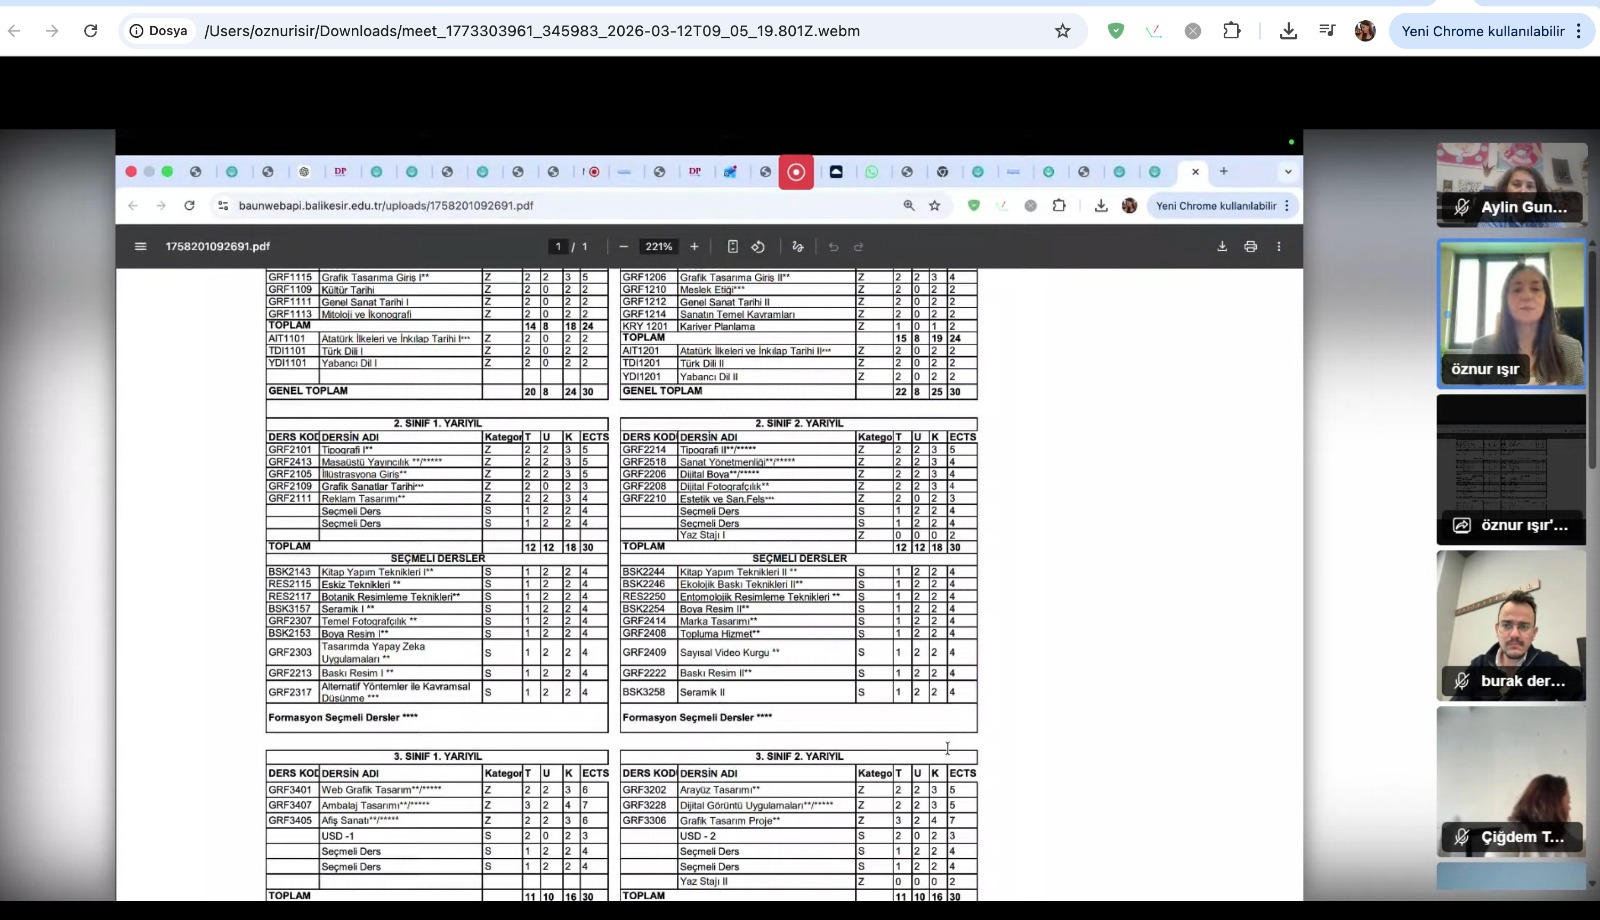This screenshot has width=1600, height=920.
Task: Bookmark this webm page with the star
Action: [1063, 31]
